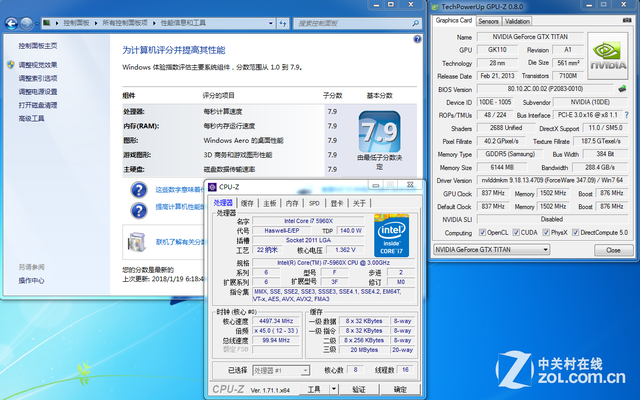Open 调整索引选项 link in sidebar
This screenshot has height=400, width=640.
point(38,78)
